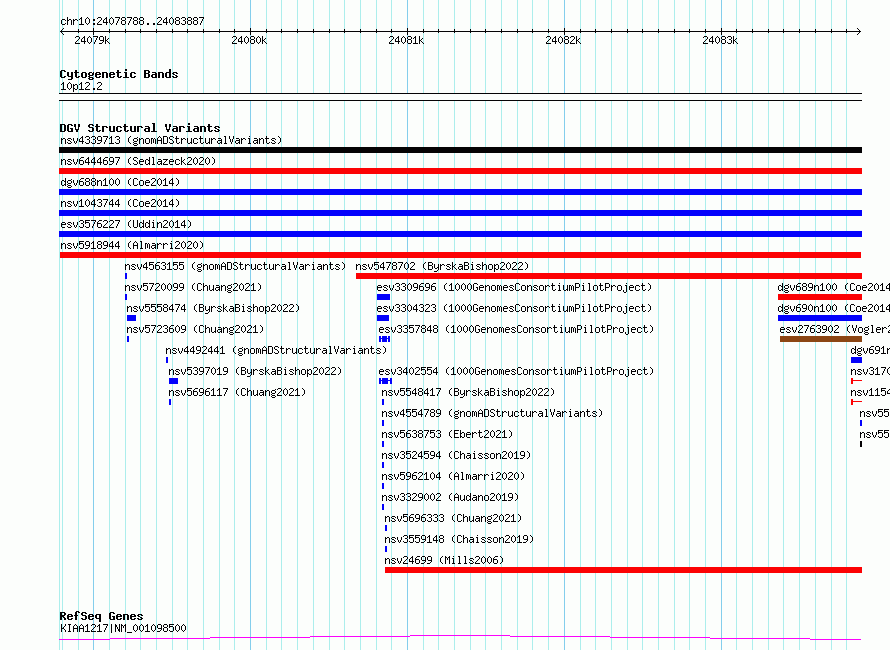Screen dimensions: 890x650
Task: Click the esv3309696 blue glyph
Action: pyautogui.click(x=383, y=297)
